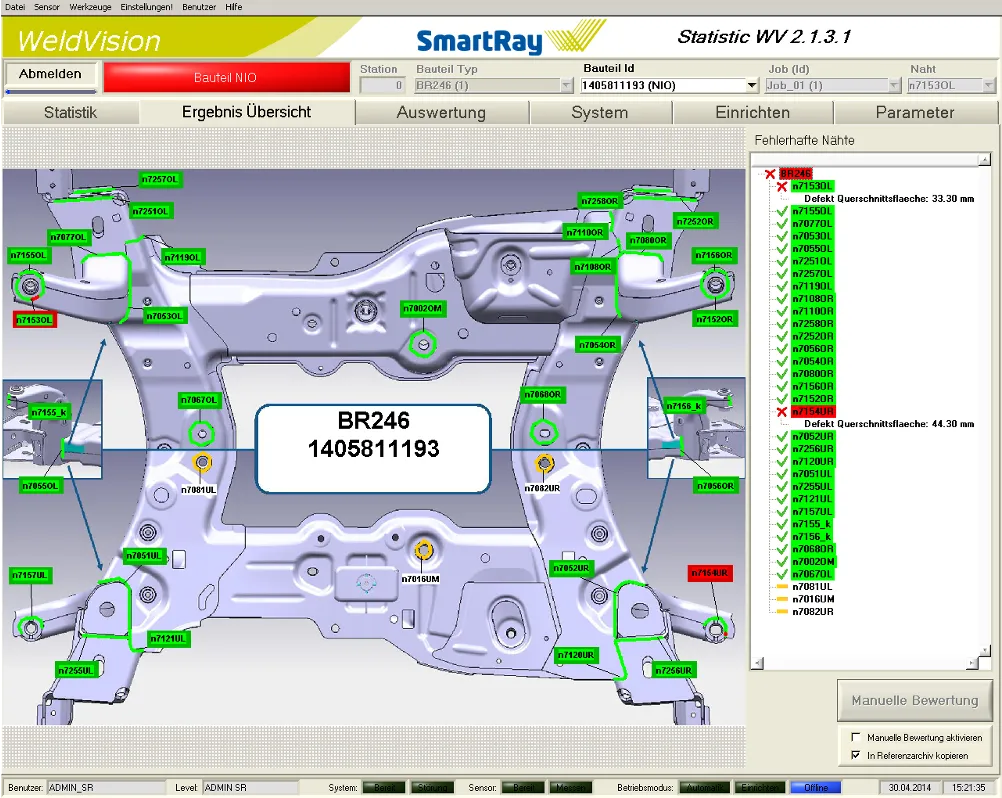Viewport: 1002px width, 798px height.
Task: Select n7154UR in the Fehlerhafte Nähte list
Action: 813,412
